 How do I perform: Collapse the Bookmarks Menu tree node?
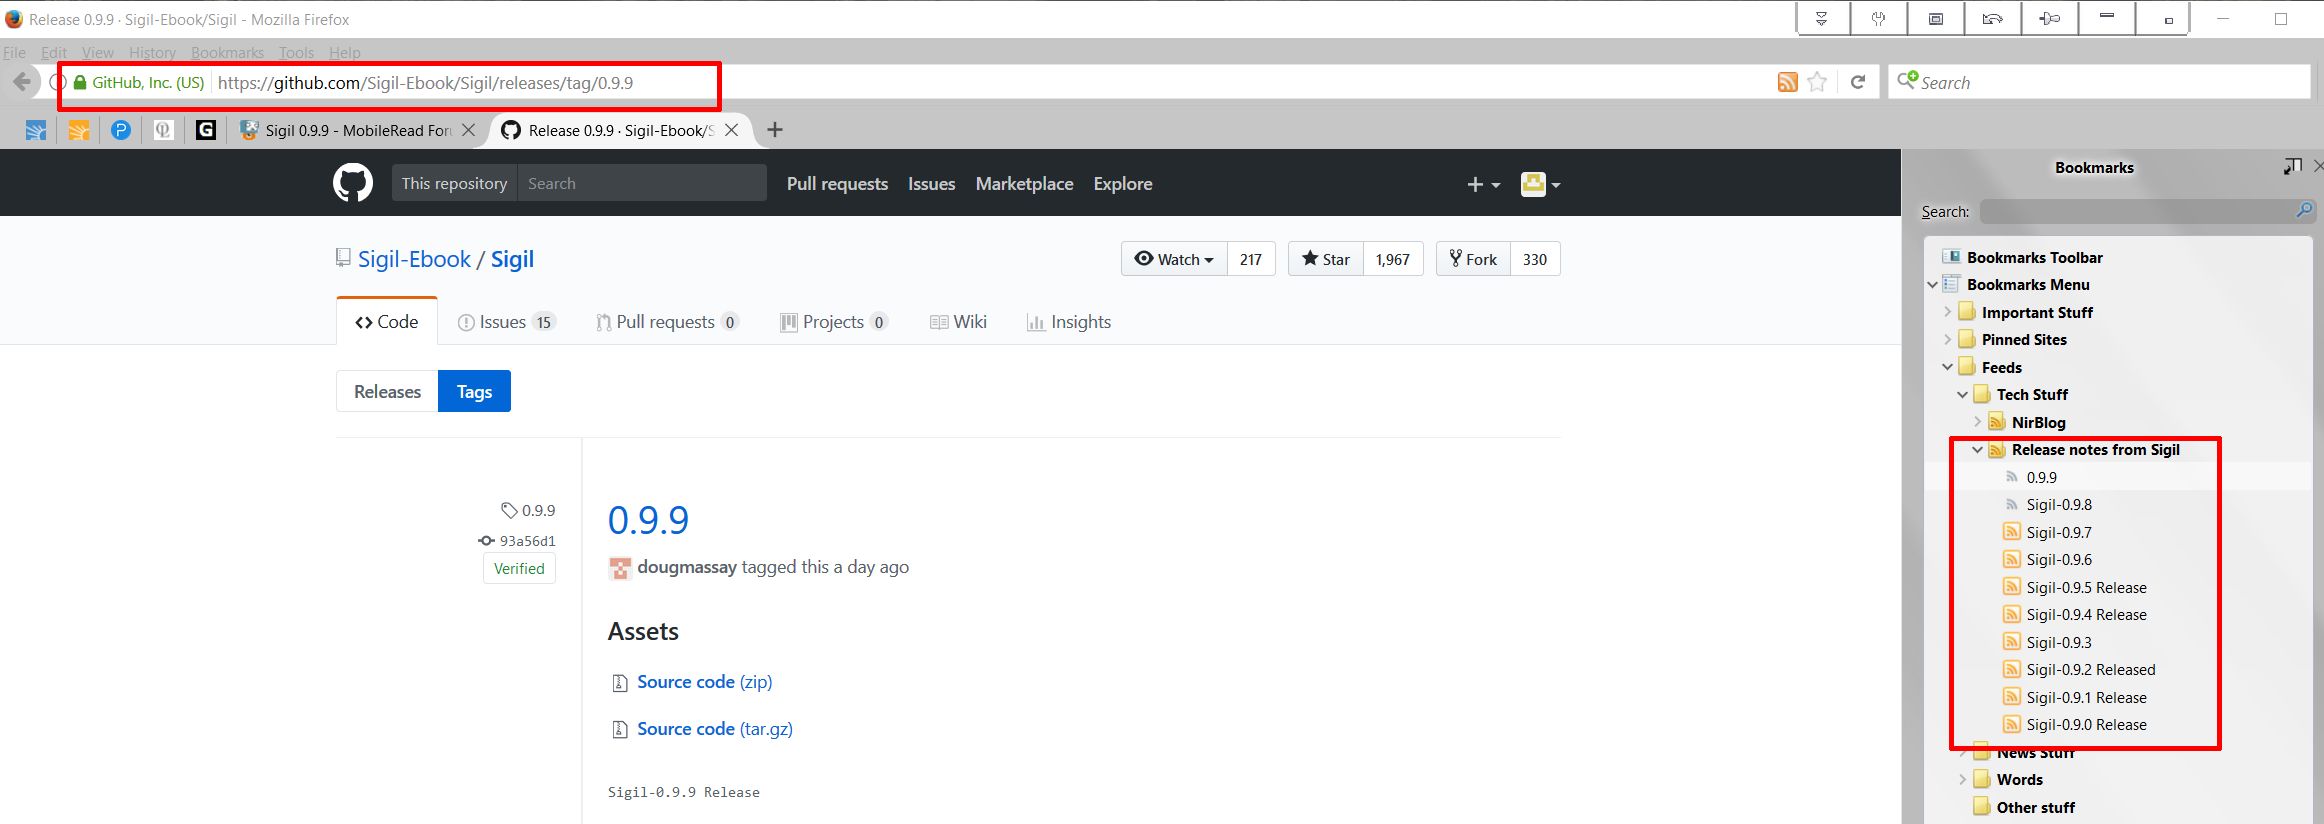pos(1932,285)
